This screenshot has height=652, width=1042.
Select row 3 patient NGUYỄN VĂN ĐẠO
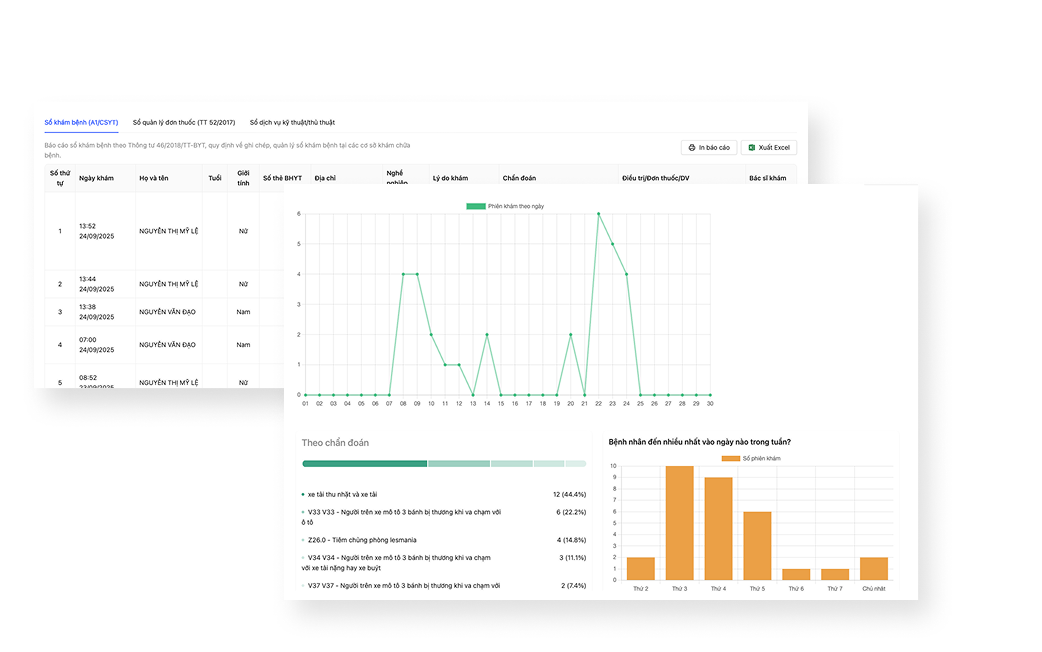pos(167,312)
